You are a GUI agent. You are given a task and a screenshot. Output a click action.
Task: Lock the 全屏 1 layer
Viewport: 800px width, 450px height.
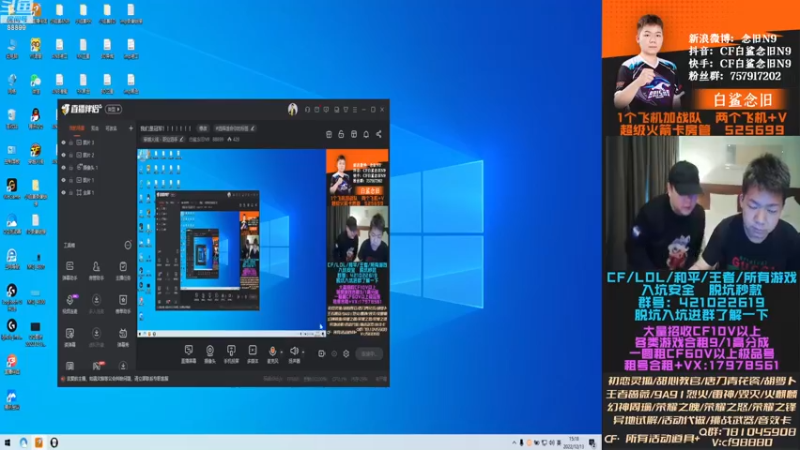(71, 193)
